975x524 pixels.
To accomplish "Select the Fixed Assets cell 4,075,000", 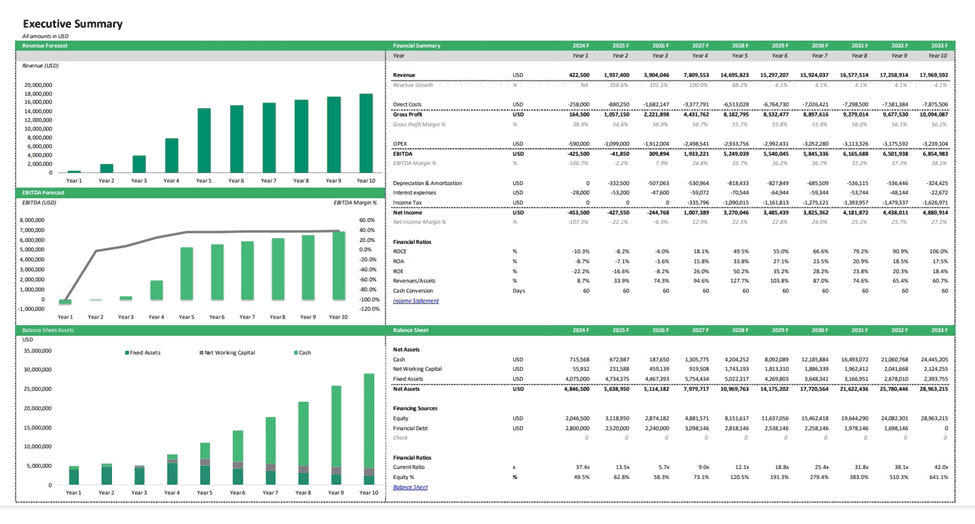I will [x=578, y=379].
